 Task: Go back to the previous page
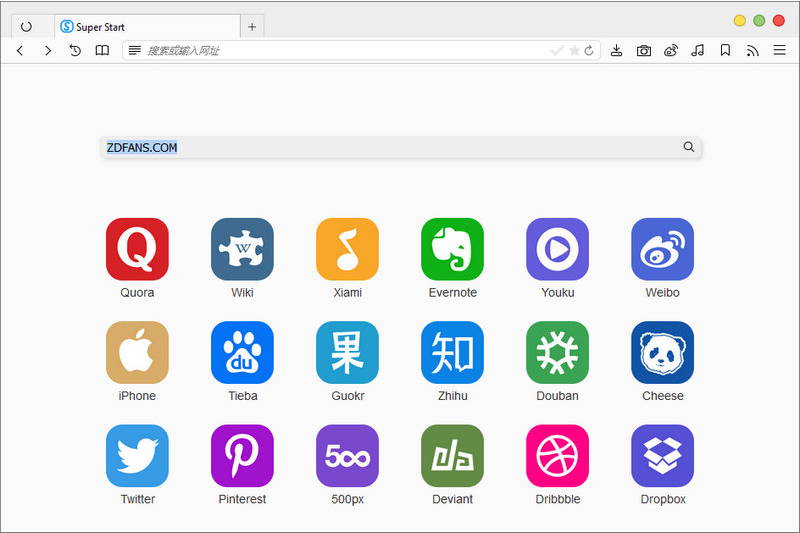20,50
